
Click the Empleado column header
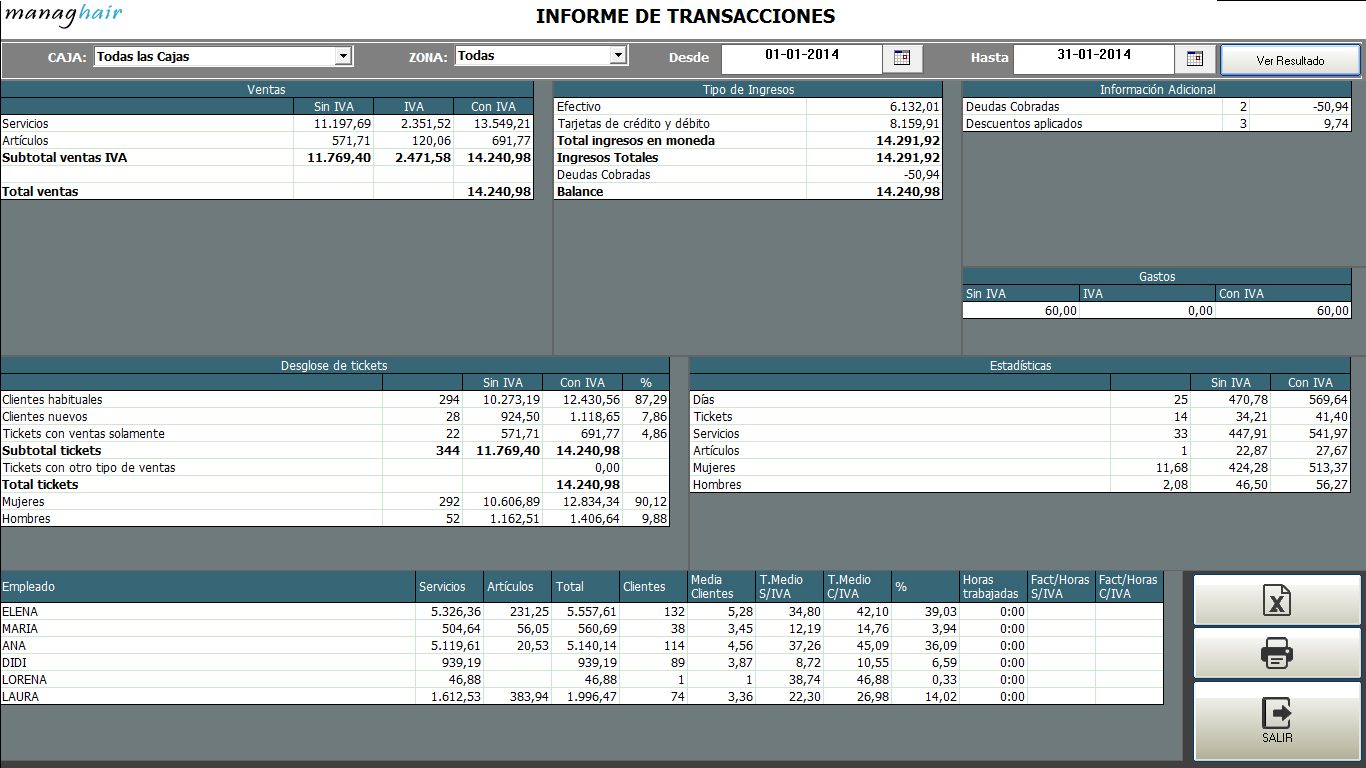pos(208,587)
